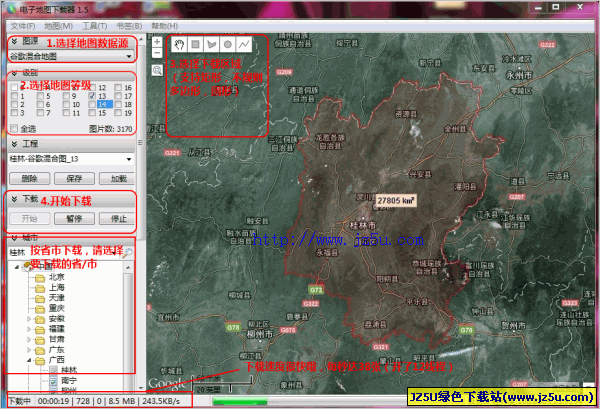Click the 福建 folder icon
Screen dimensions: 600x409
pos(40,329)
